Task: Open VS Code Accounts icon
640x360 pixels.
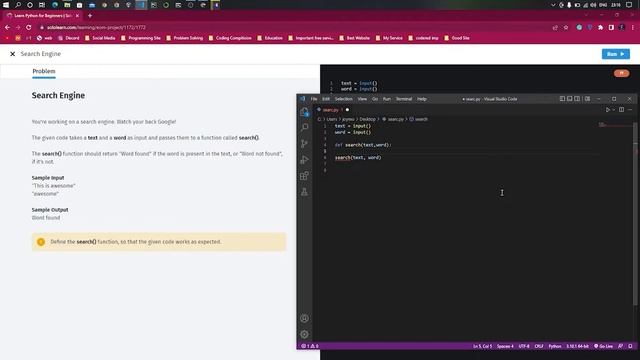Action: pos(304,318)
